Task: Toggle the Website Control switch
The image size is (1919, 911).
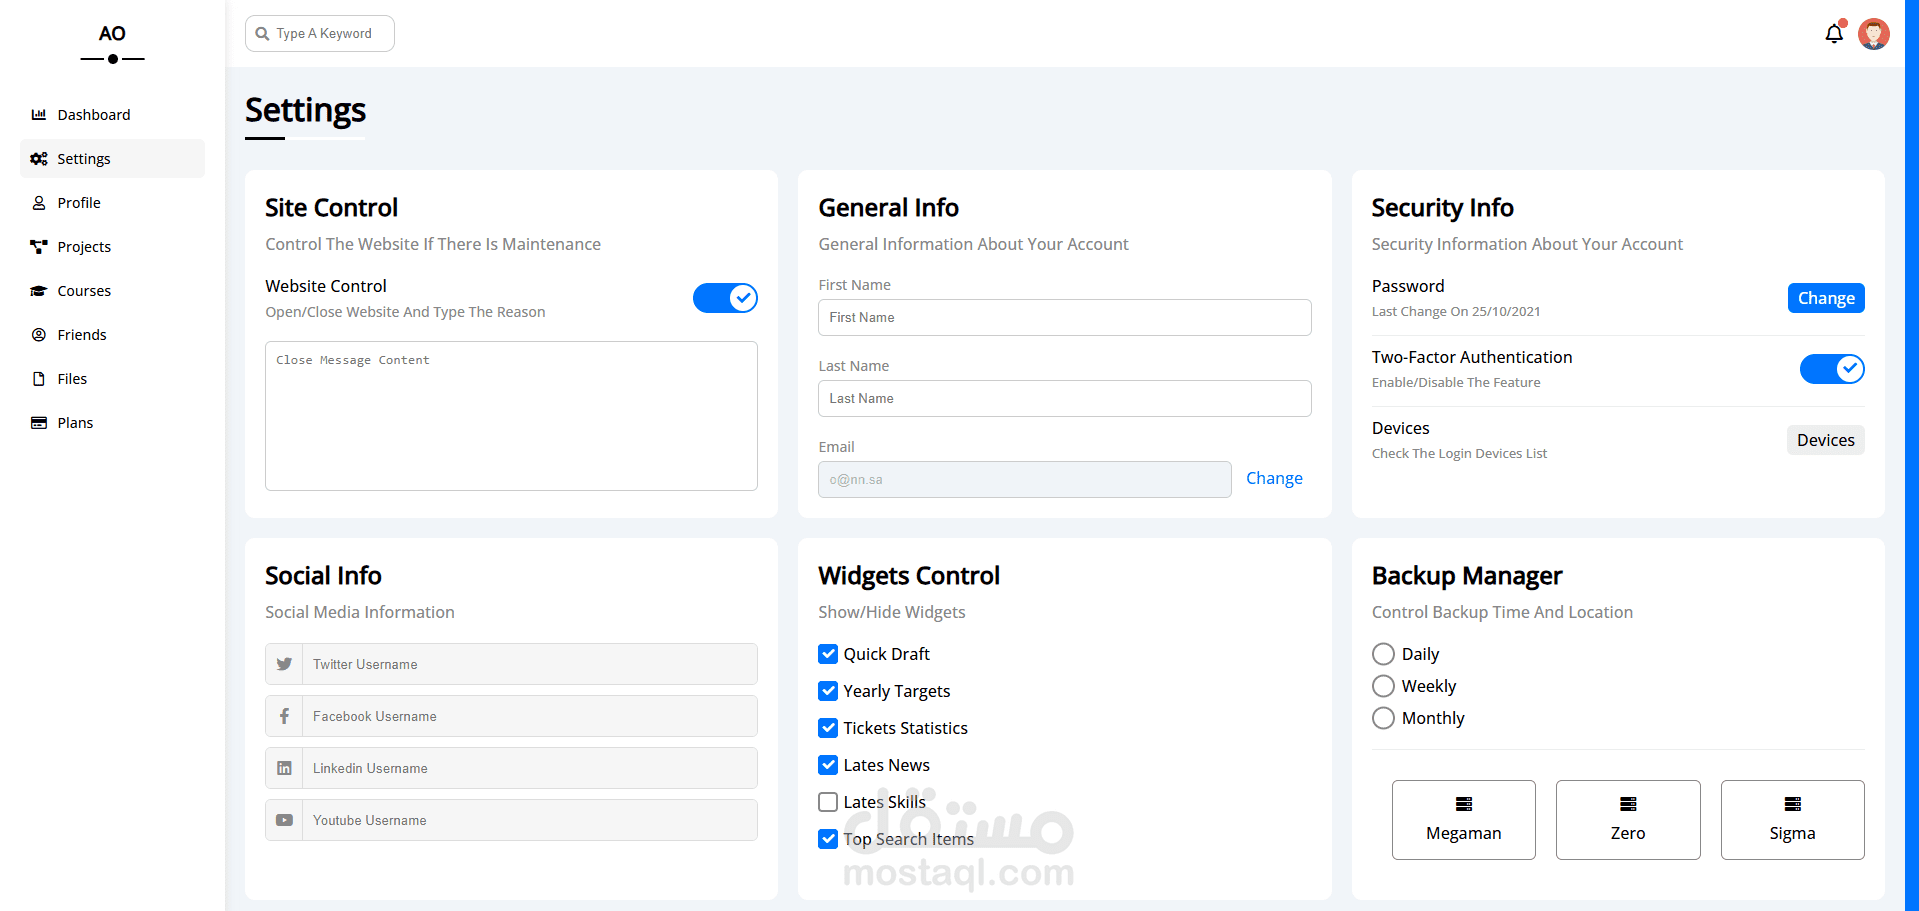Action: 725,298
